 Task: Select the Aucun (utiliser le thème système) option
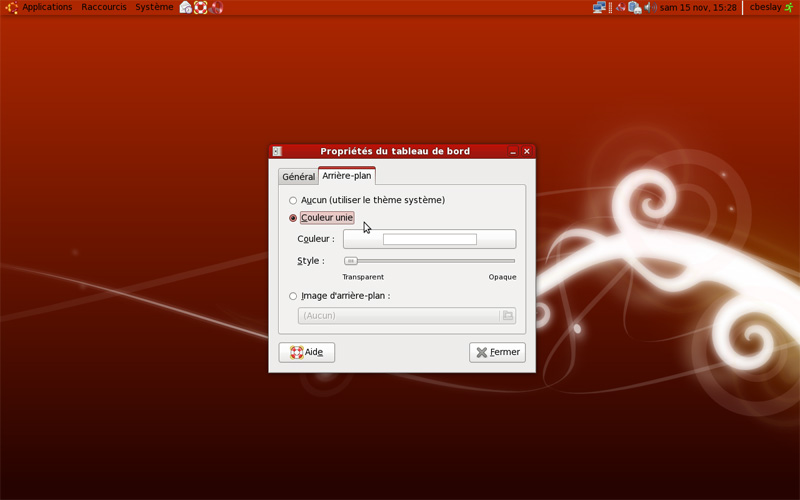click(367, 200)
